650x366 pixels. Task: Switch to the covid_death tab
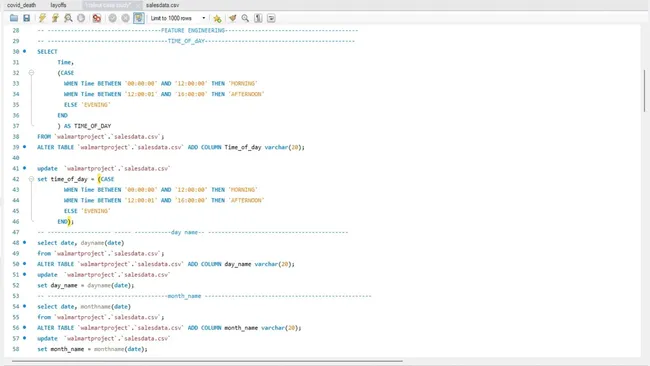pos(22,5)
